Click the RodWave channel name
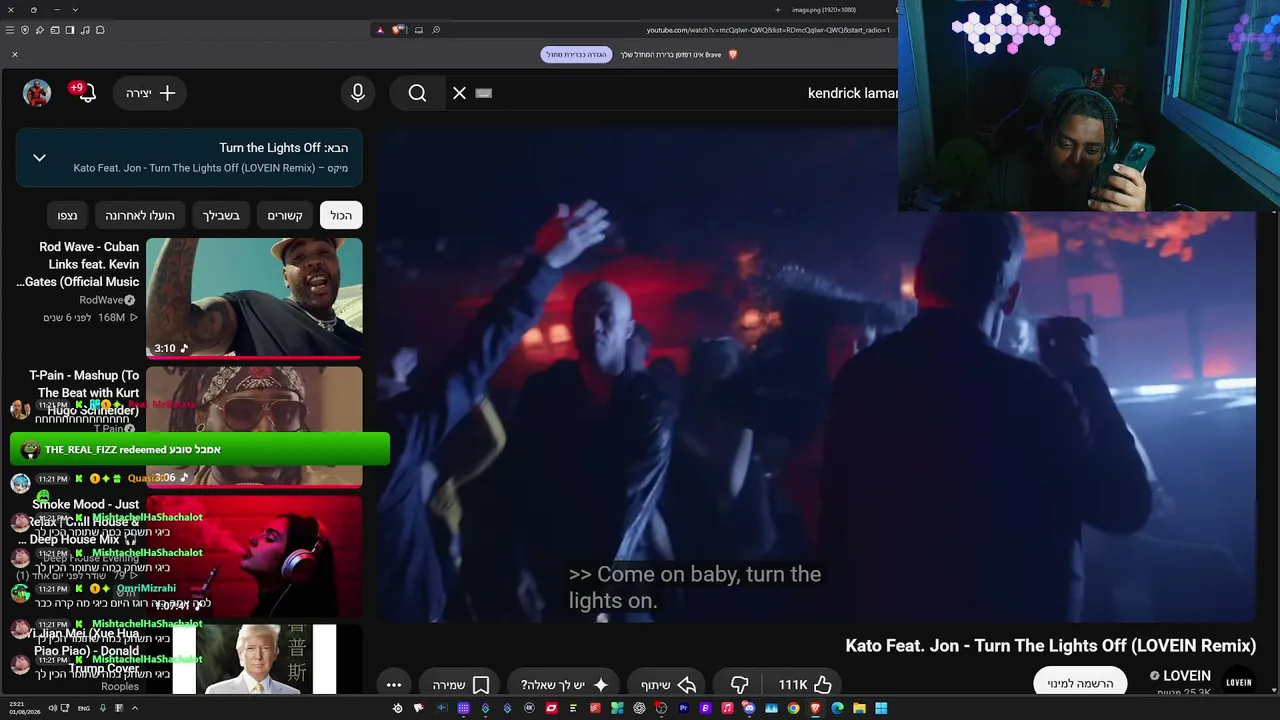The width and height of the screenshot is (1280, 720). click(102, 300)
